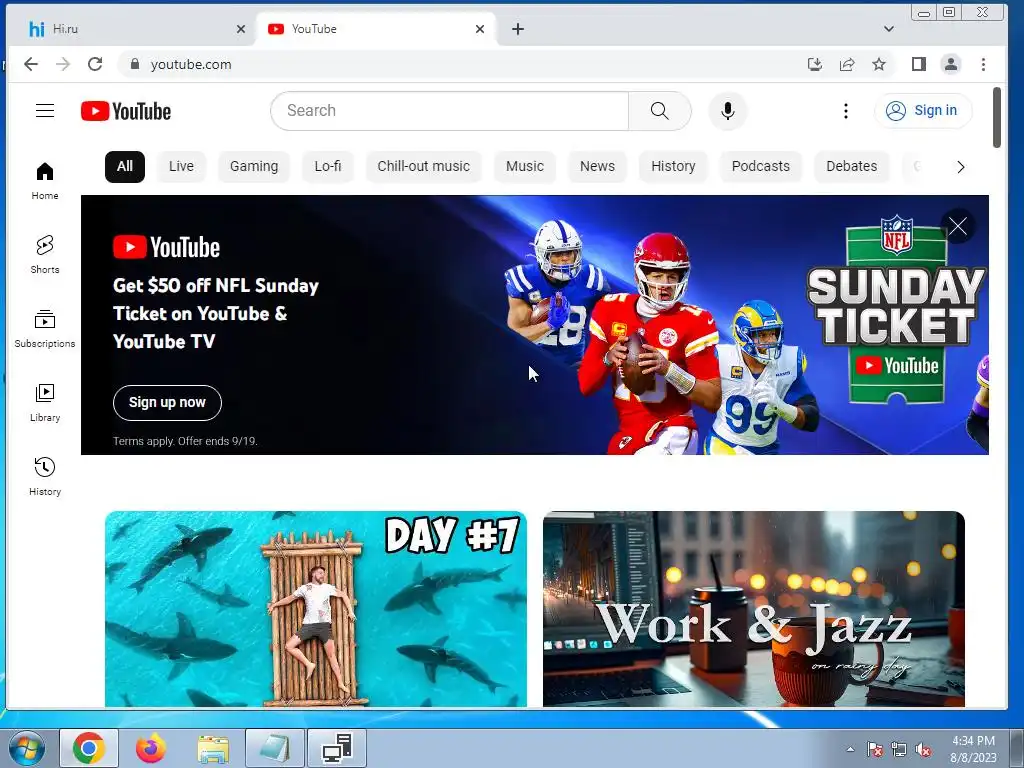Click the NFL Sunday Ticket banner image
This screenshot has height=768, width=1024.
[x=535, y=325]
